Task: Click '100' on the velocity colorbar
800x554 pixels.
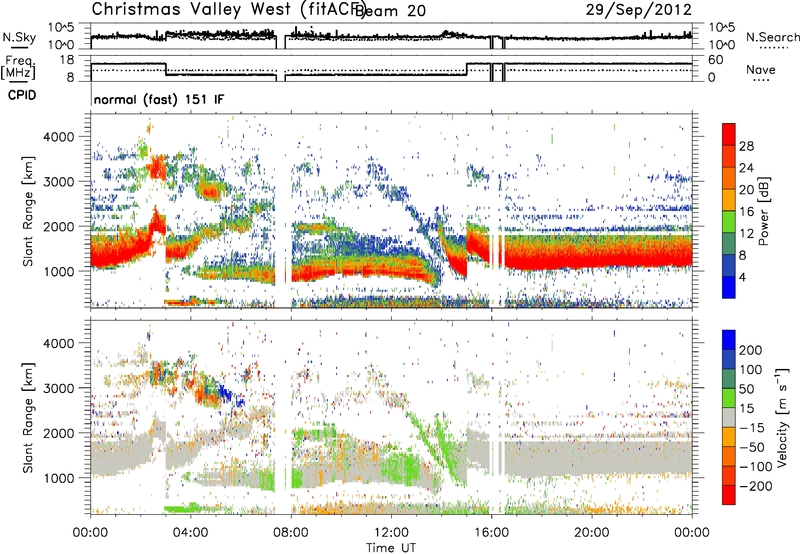Action: (751, 370)
